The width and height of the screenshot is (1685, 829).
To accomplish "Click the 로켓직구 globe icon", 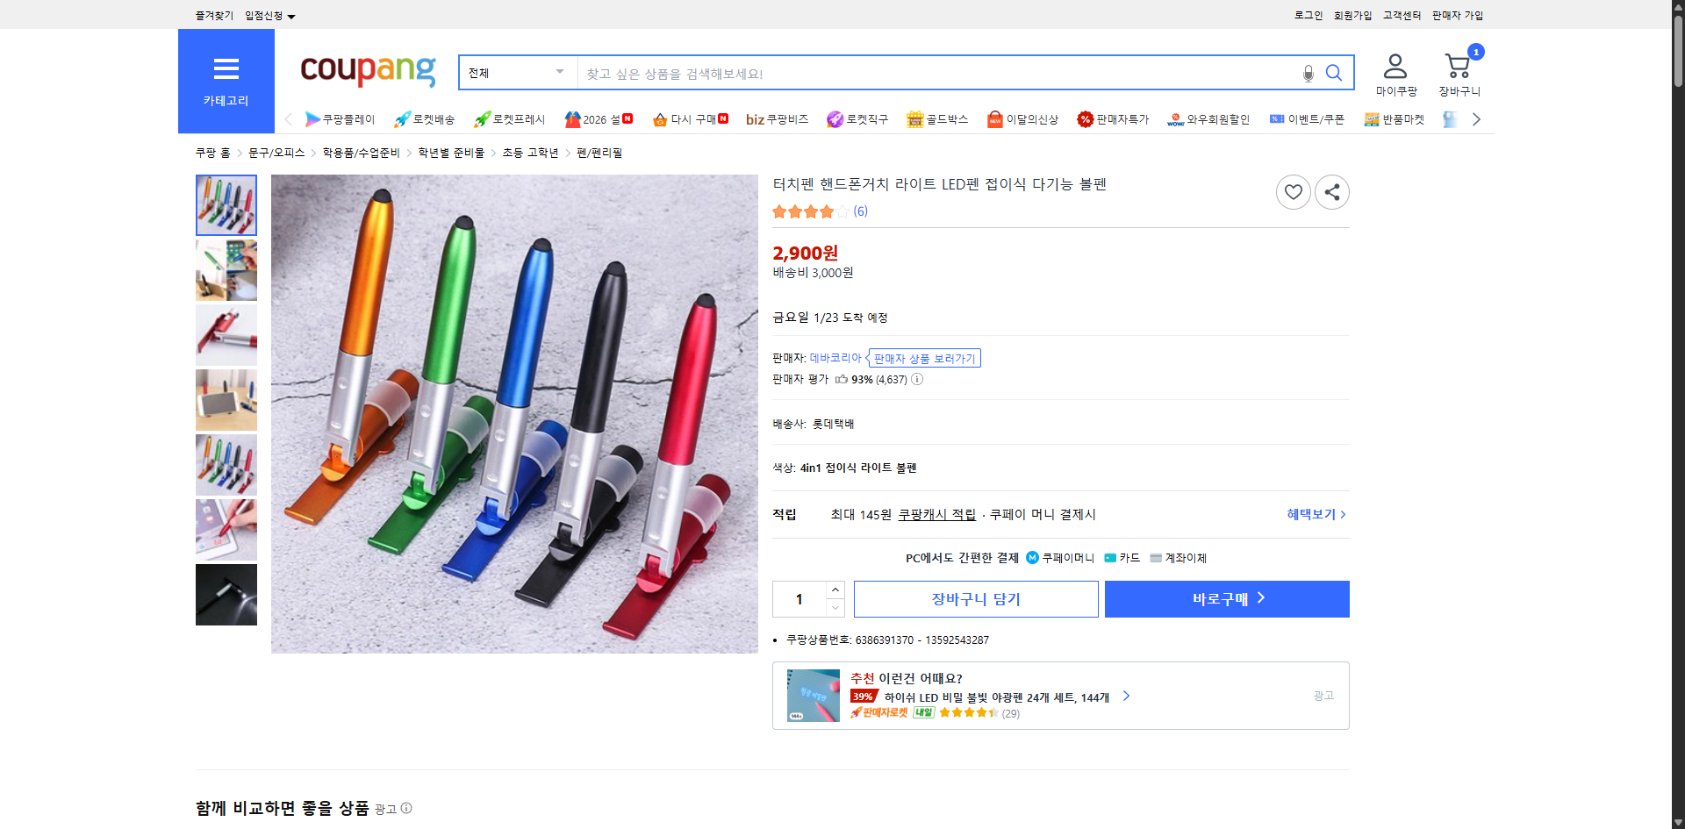I will (834, 118).
